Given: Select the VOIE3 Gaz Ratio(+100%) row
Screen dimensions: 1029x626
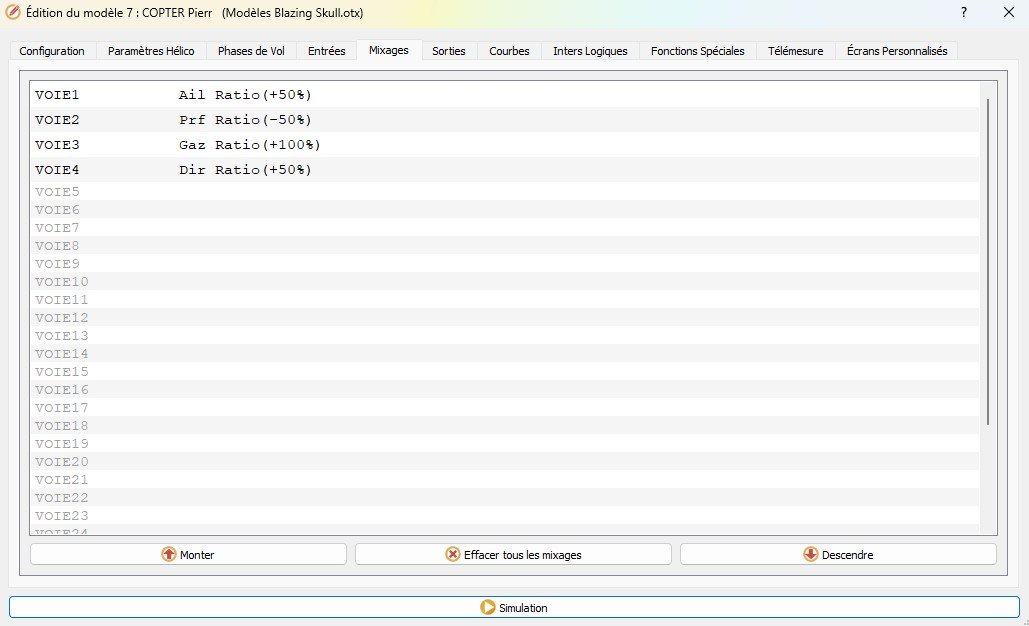Looking at the screenshot, I should 249,145.
